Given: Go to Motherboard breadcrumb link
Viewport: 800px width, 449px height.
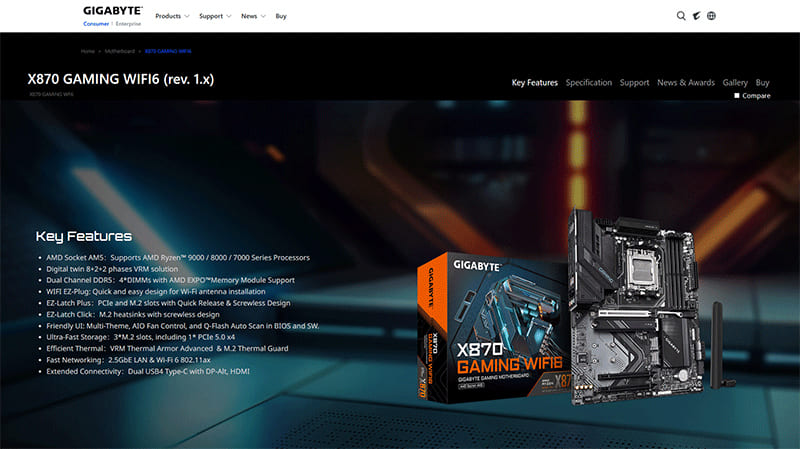Looking at the screenshot, I should [120, 51].
